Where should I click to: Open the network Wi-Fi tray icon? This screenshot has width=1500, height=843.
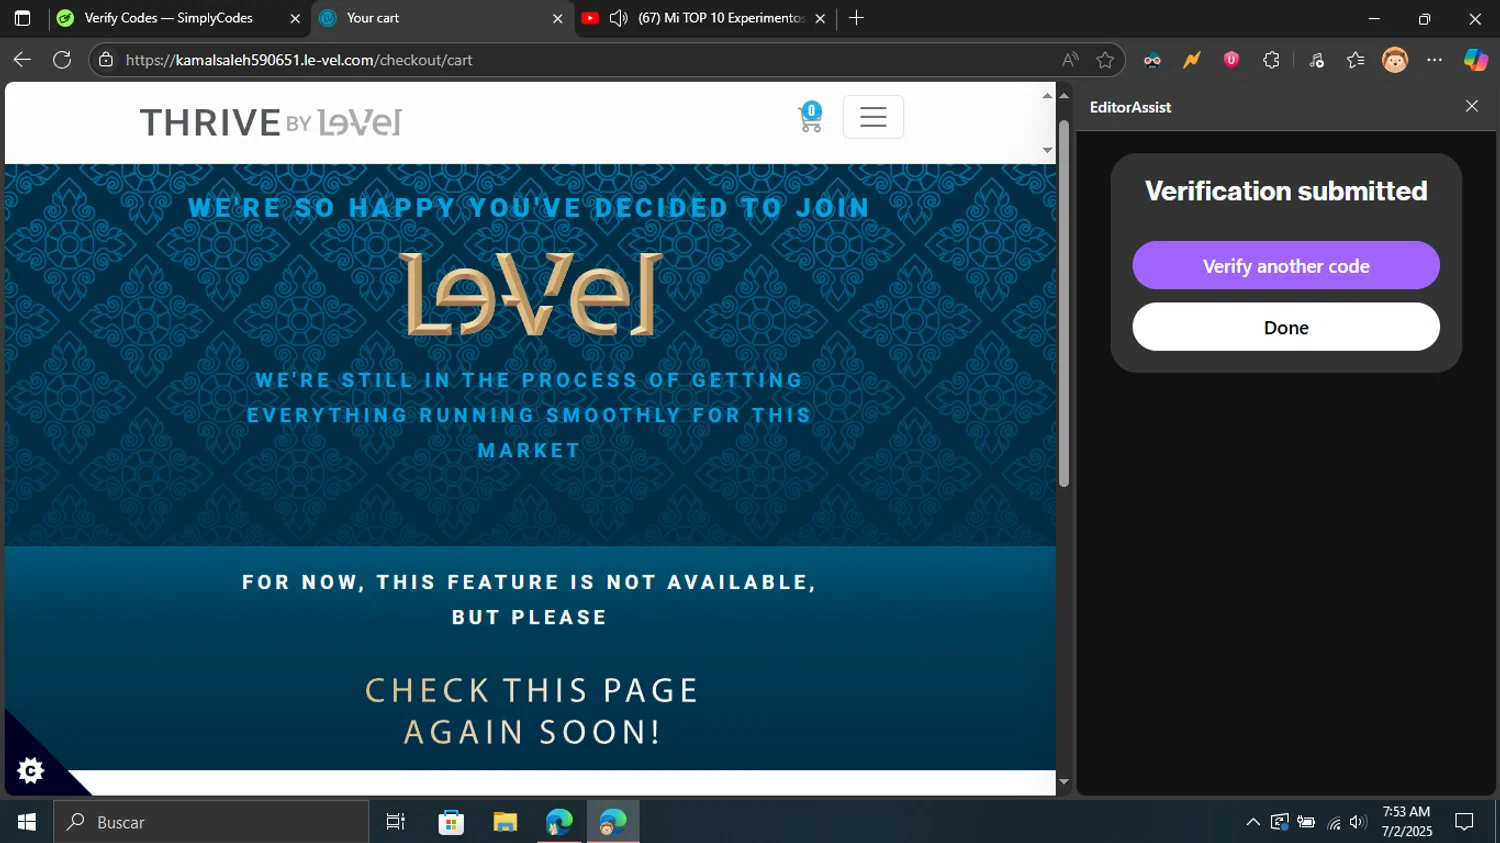point(1333,822)
